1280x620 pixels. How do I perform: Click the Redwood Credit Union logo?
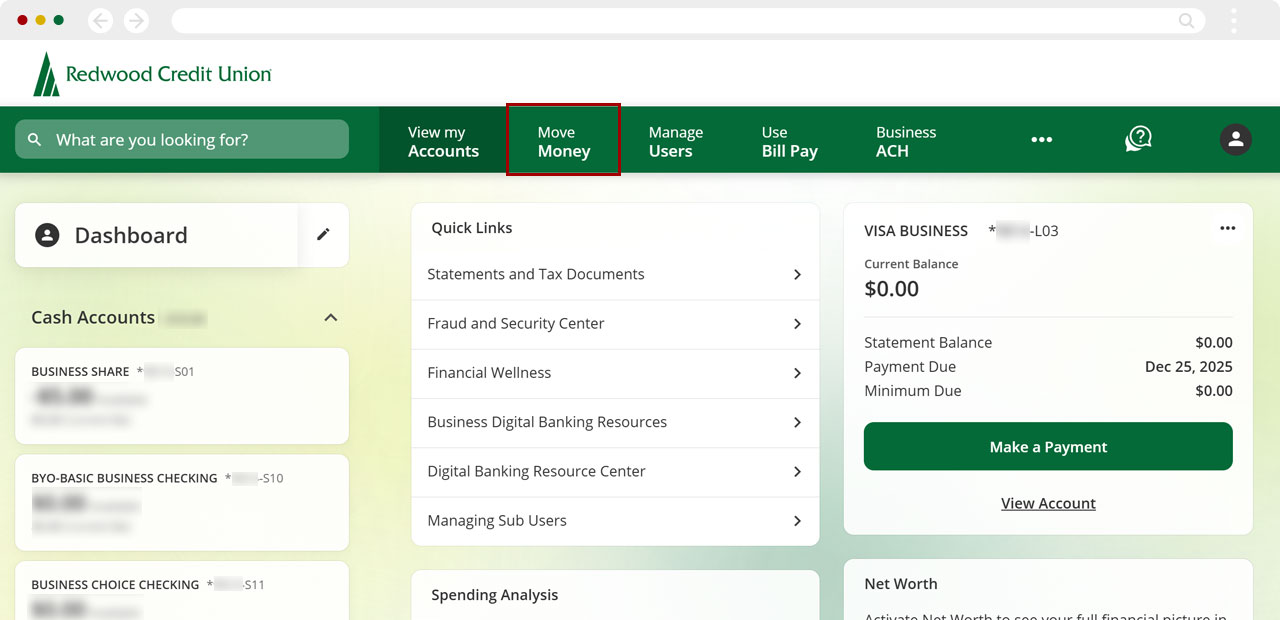pos(152,74)
